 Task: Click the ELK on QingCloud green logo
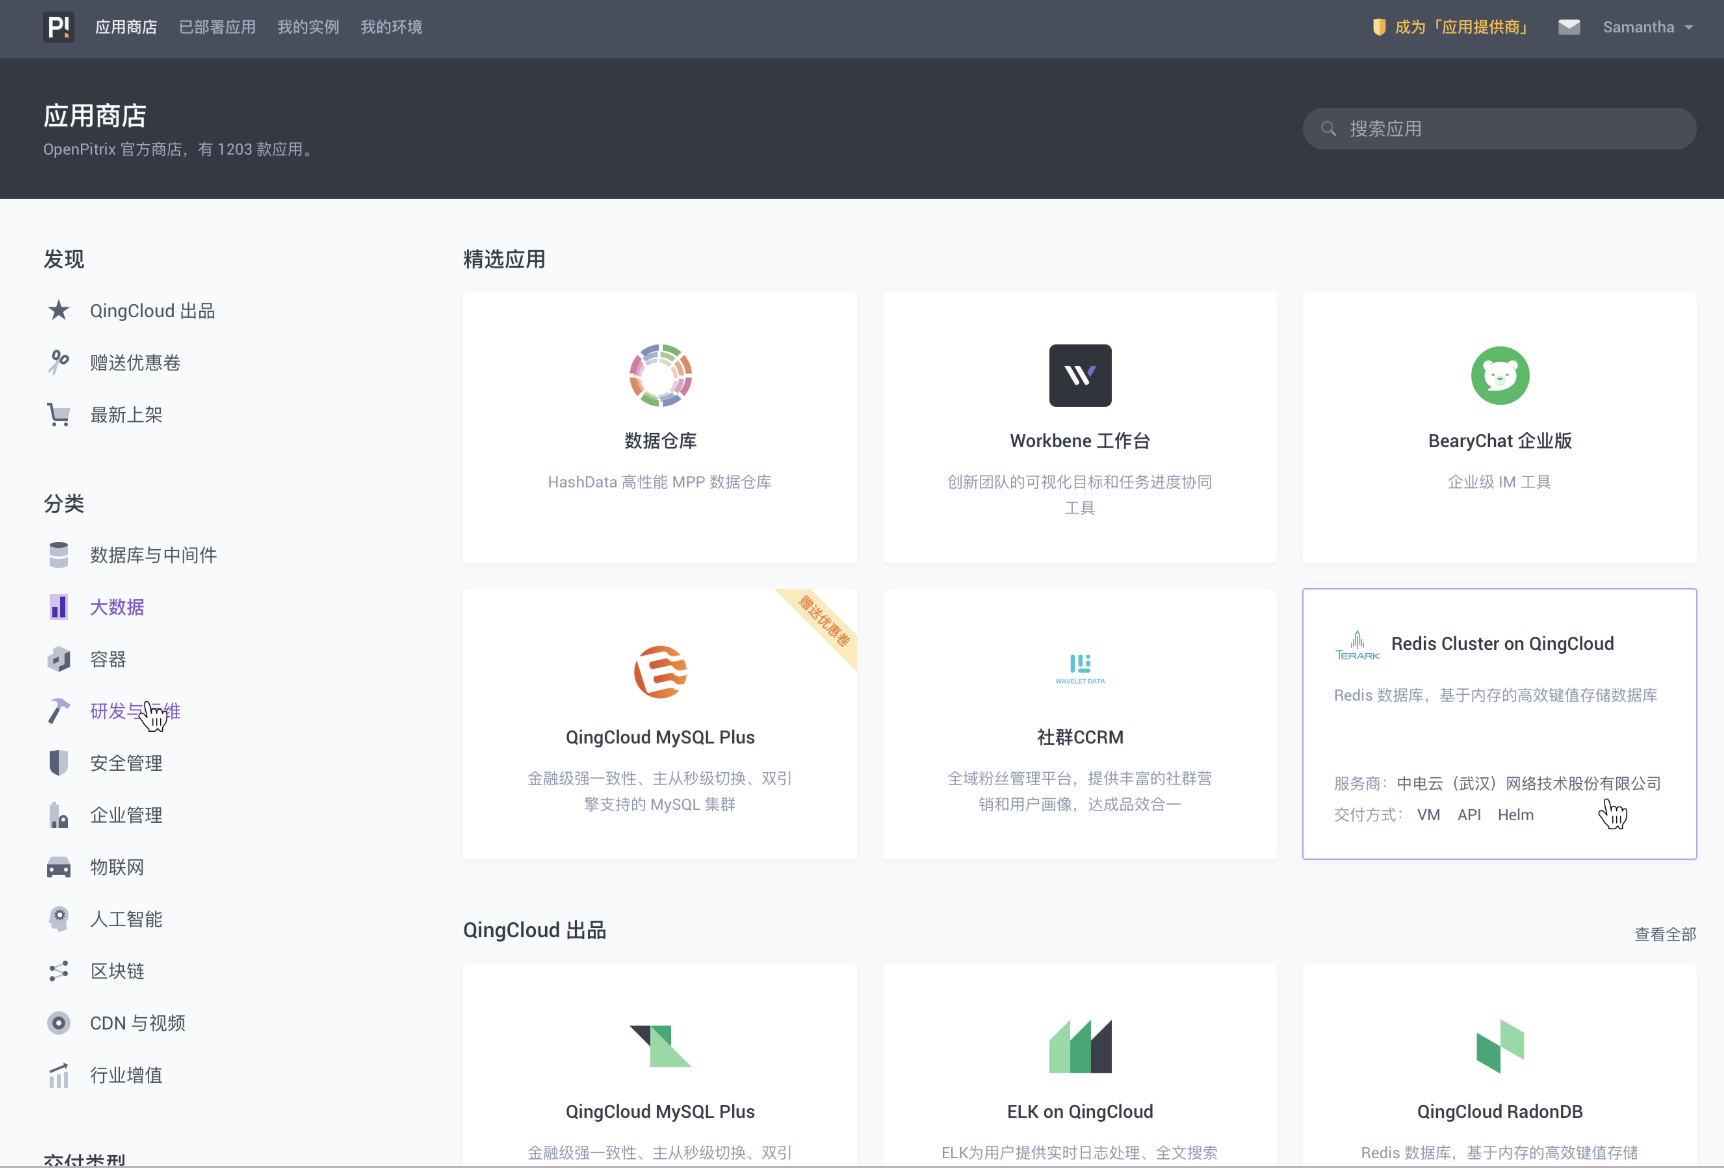click(1080, 1046)
